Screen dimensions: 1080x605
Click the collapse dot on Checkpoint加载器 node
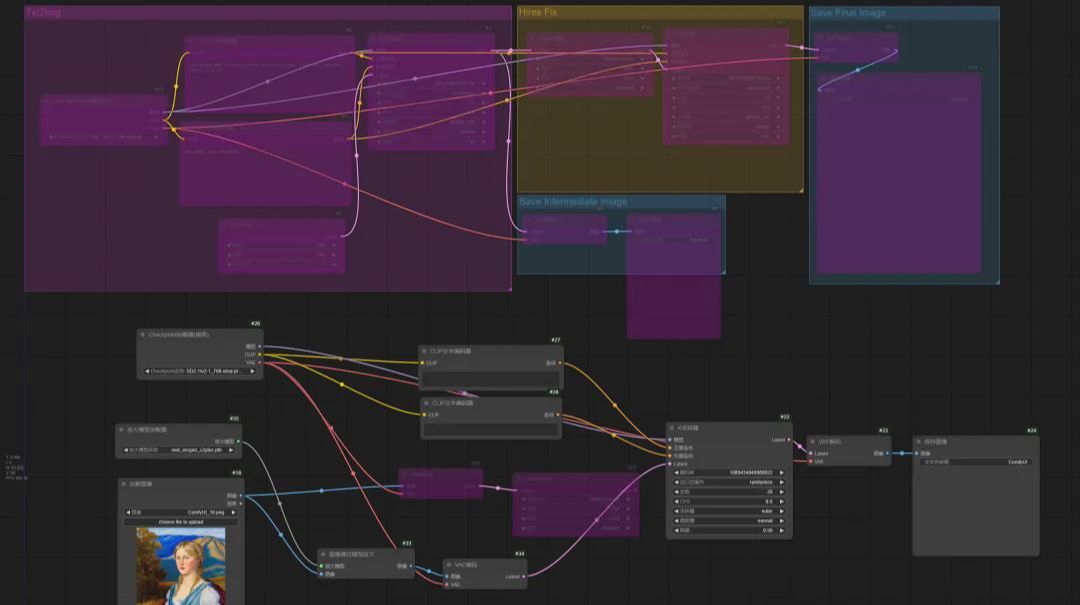point(142,333)
